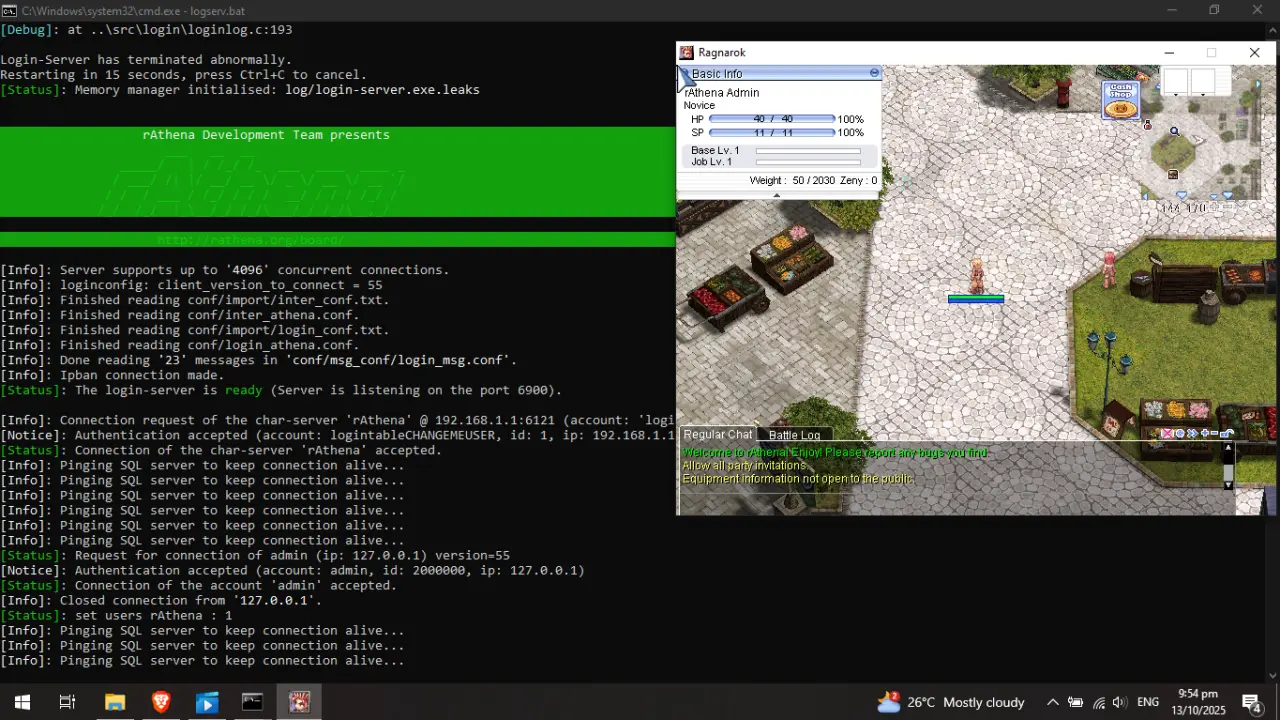Switch to the Battle Log tab
The width and height of the screenshot is (1280, 720).
(794, 435)
